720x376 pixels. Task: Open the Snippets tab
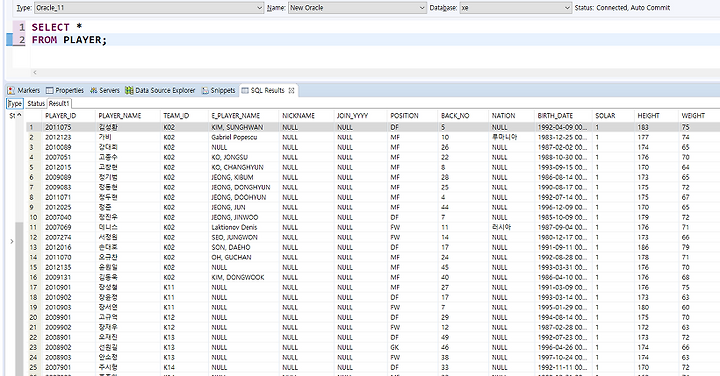219,90
